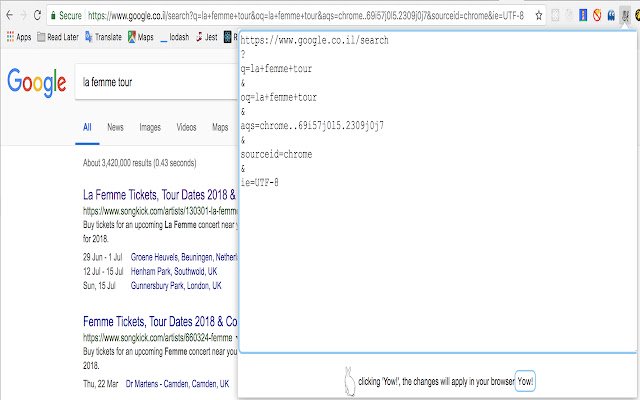The image size is (640, 400).
Task: Open the Dr Martens - Camden link
Action: (x=178, y=384)
